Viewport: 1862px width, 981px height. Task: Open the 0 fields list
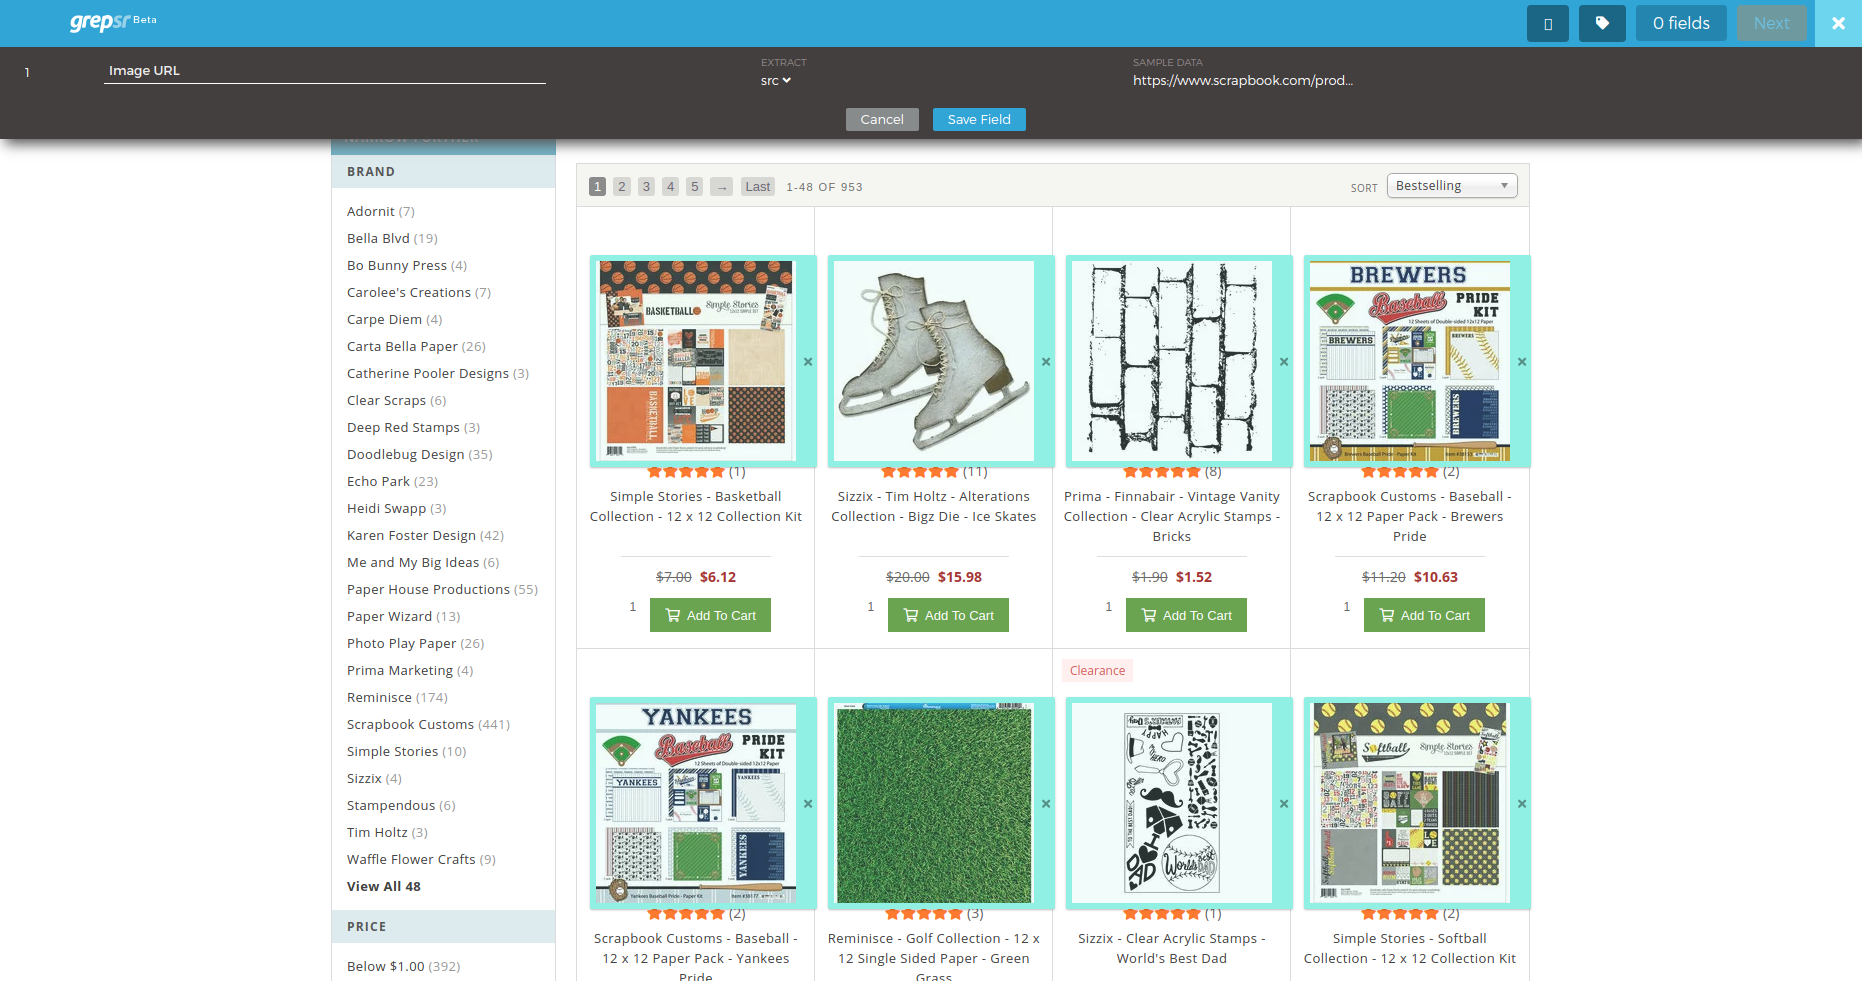1681,23
